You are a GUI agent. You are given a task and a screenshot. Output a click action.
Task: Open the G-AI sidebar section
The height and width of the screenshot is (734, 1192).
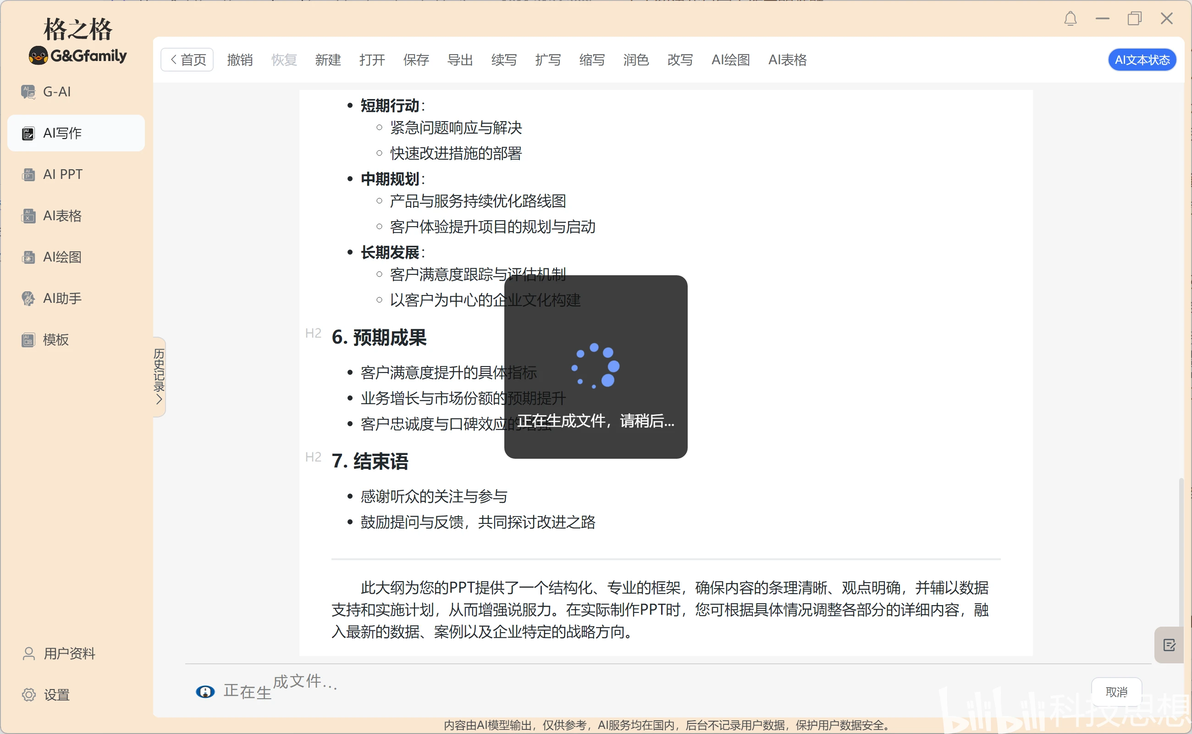[56, 92]
